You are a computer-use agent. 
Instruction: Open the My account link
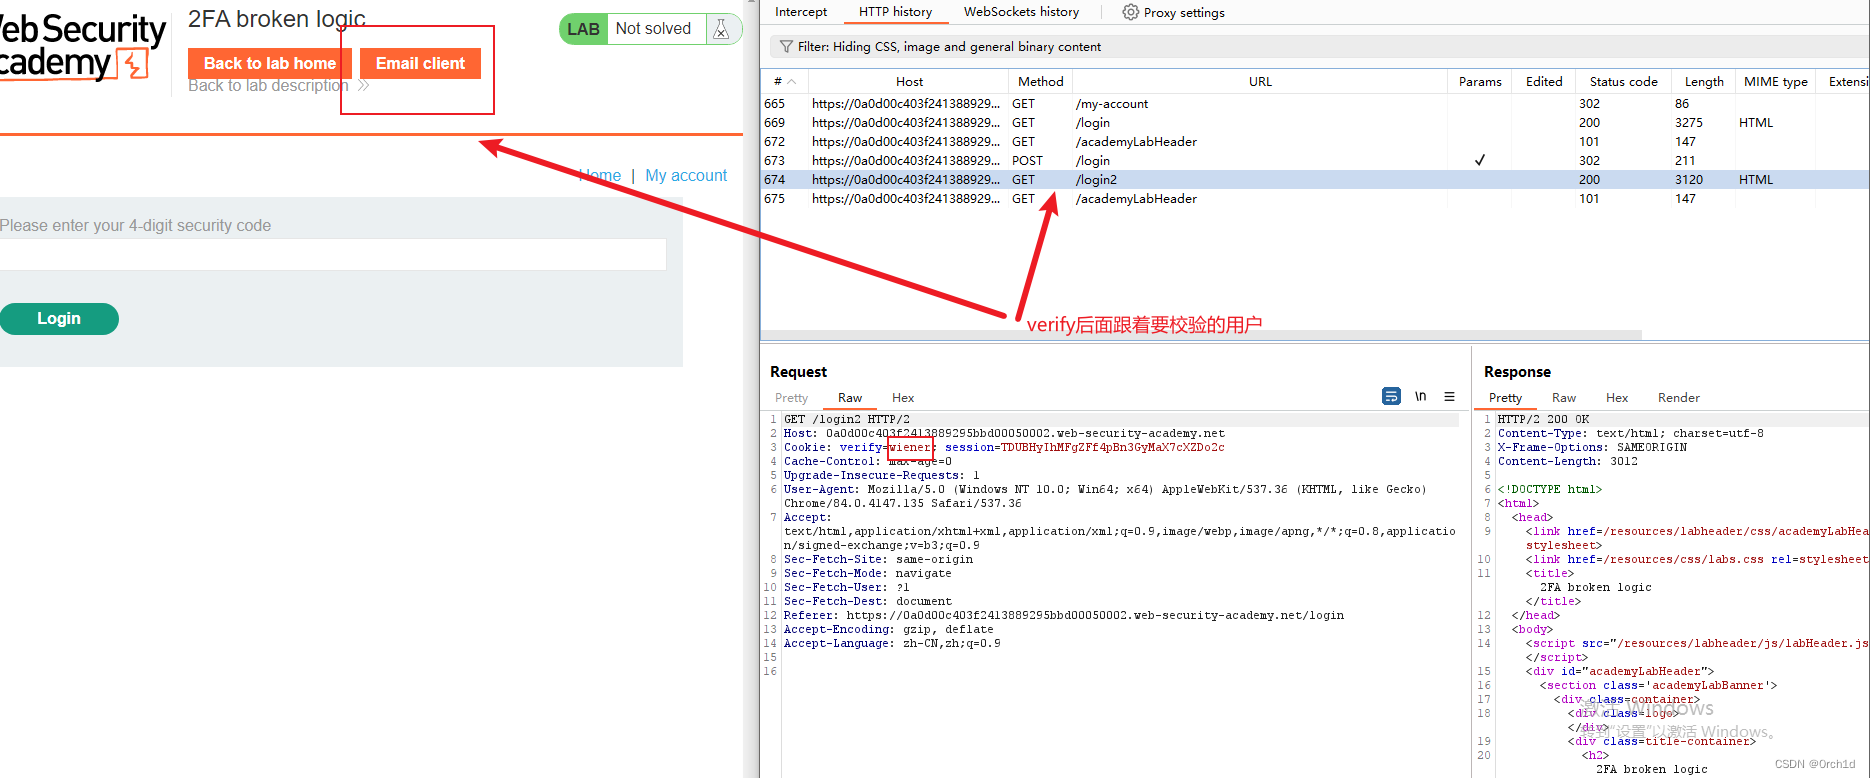[x=686, y=176]
